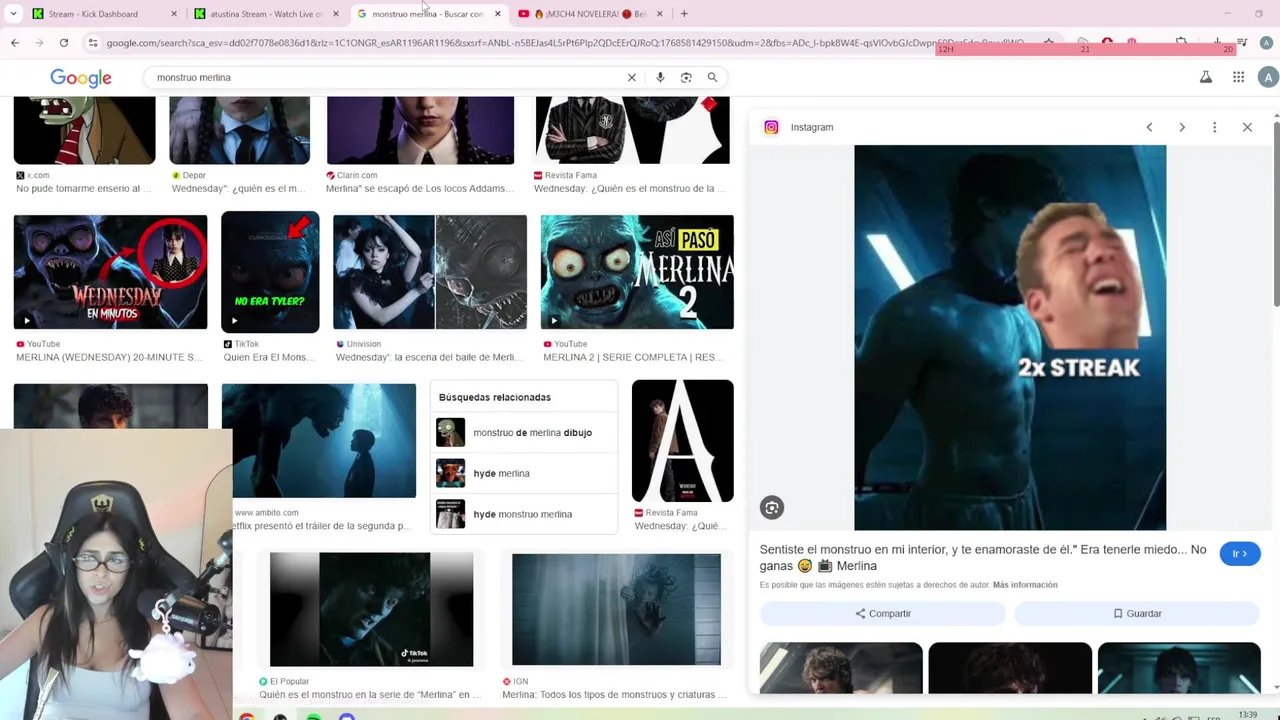The width and height of the screenshot is (1280, 720).
Task: Close the Instagram image preview panel
Action: click(x=1247, y=127)
